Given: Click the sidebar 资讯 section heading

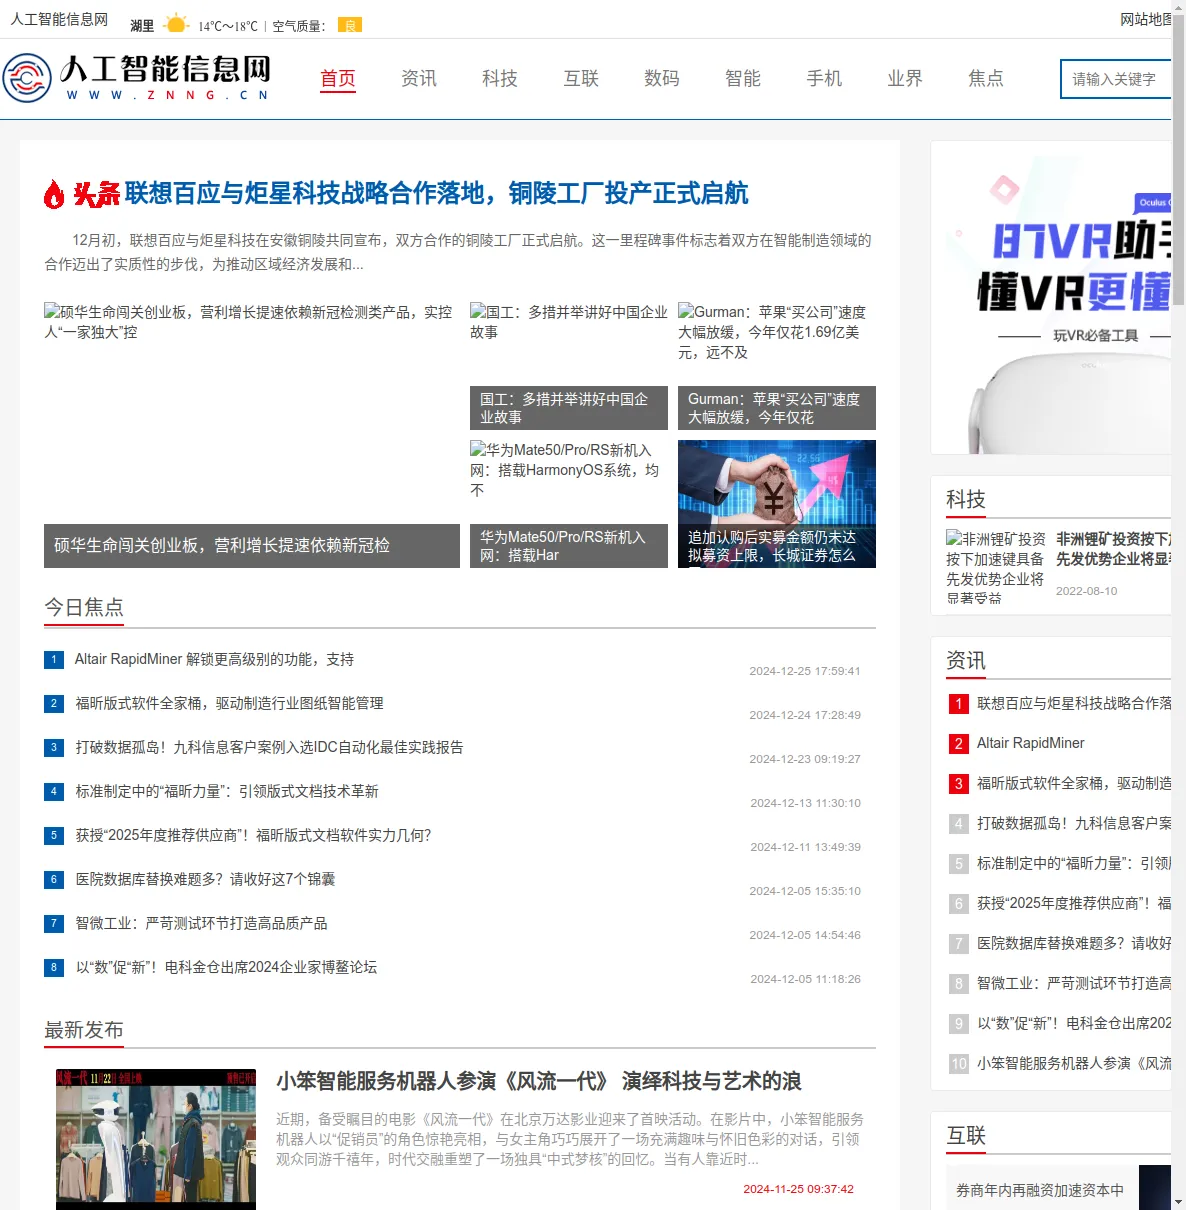Looking at the screenshot, I should (x=966, y=661).
